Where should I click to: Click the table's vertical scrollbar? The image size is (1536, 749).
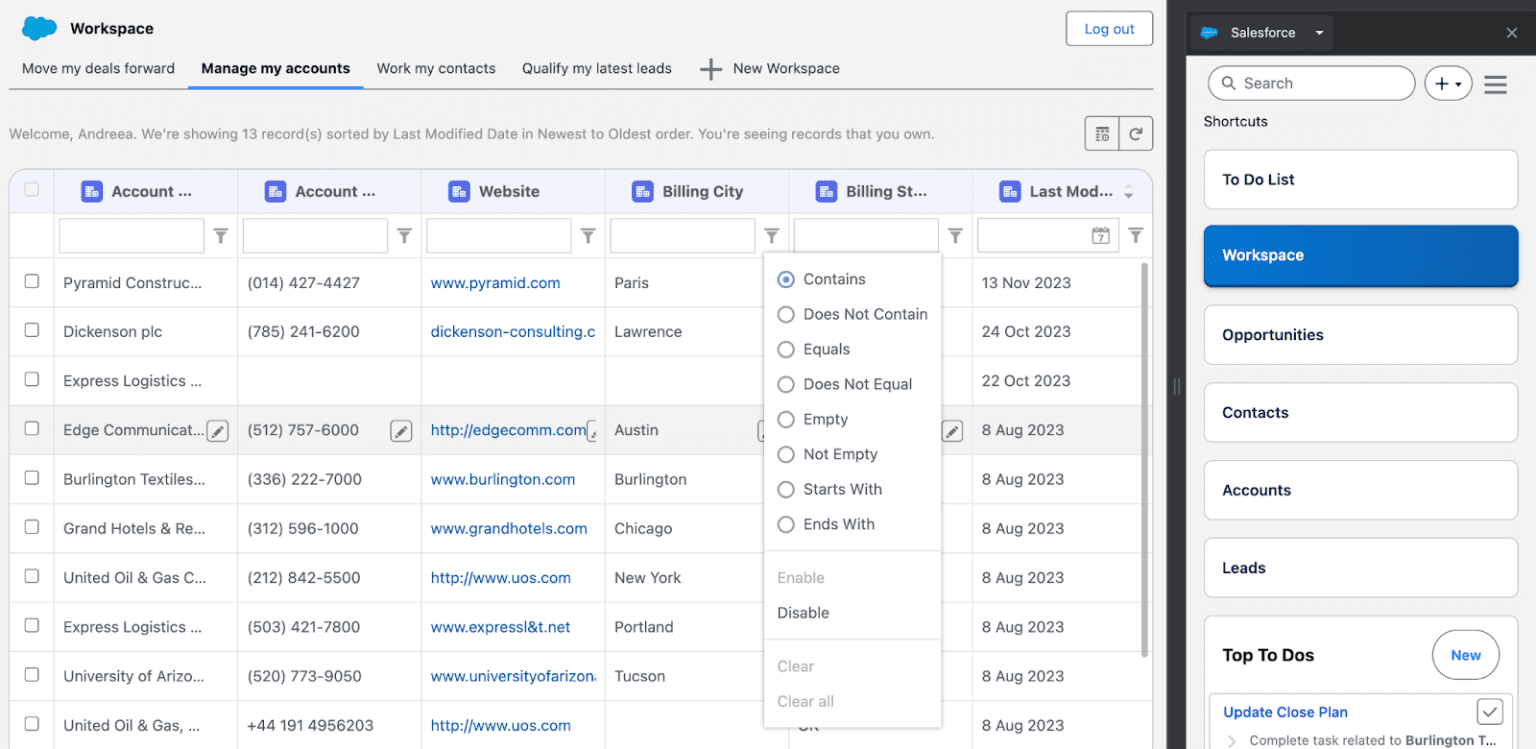(x=1146, y=460)
